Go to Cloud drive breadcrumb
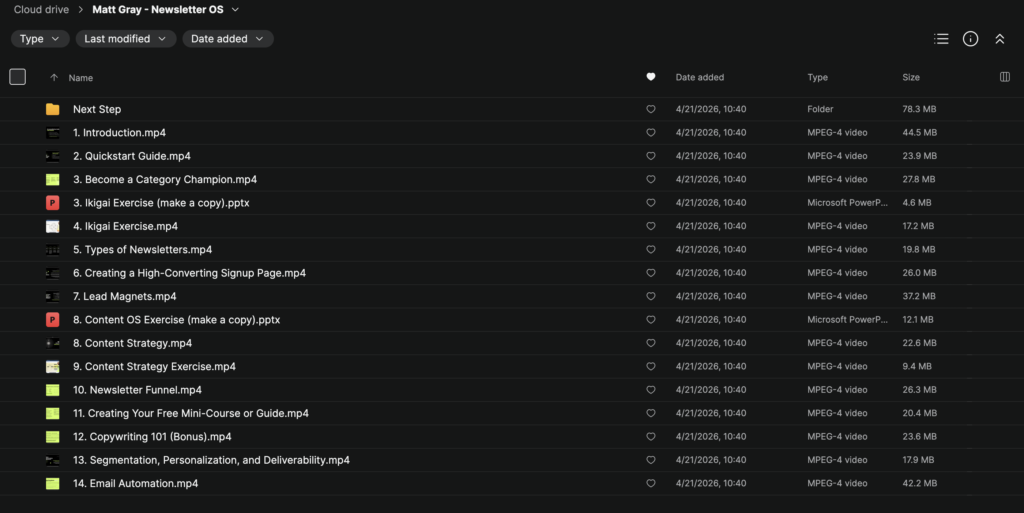Screen dimensions: 1024x513 click(x=41, y=10)
